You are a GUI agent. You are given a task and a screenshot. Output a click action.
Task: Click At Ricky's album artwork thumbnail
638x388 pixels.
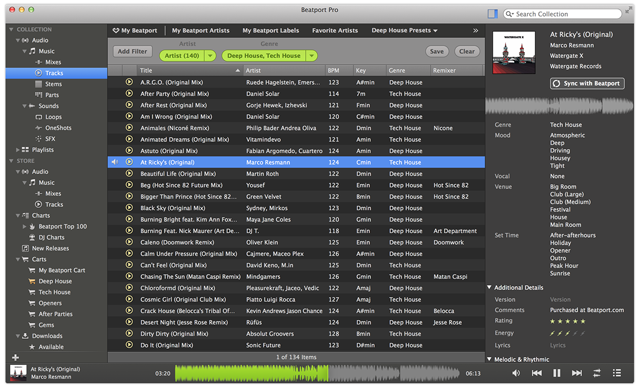[x=513, y=52]
